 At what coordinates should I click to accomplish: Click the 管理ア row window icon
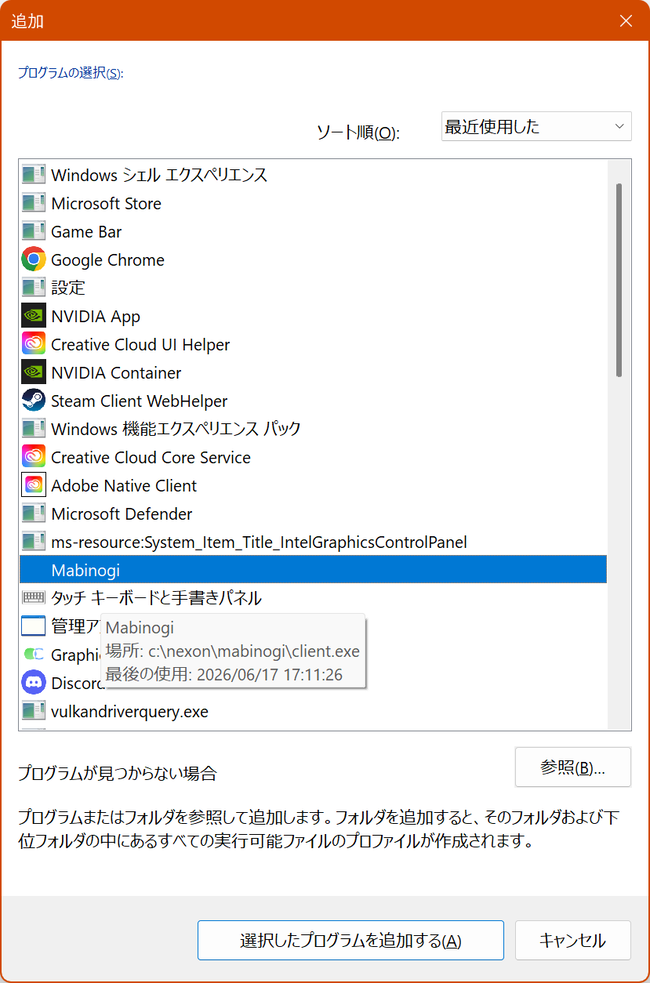33,626
